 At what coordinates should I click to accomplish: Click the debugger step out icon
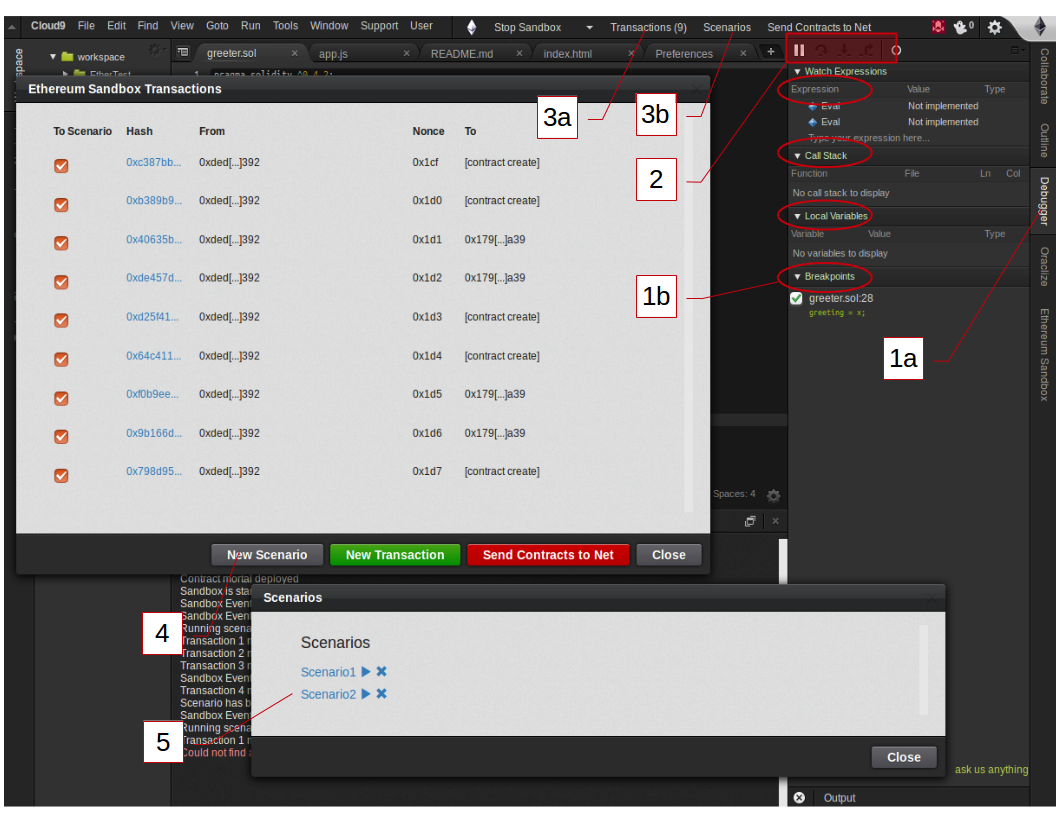point(868,50)
